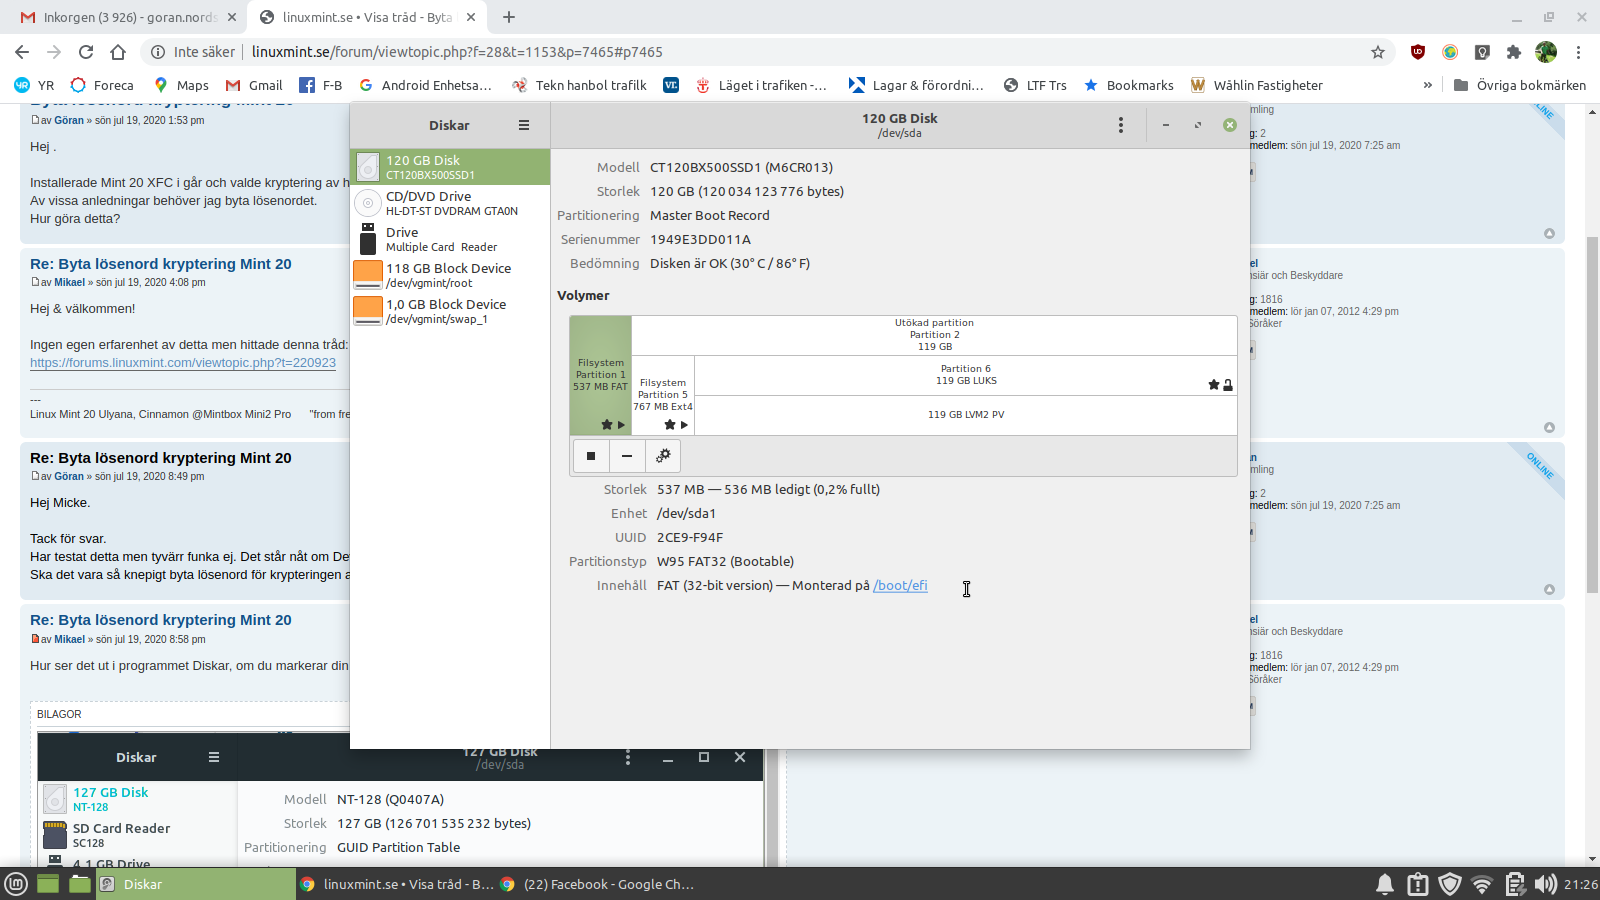Click the delete partition minus button
The width and height of the screenshot is (1600, 900).
click(x=627, y=456)
